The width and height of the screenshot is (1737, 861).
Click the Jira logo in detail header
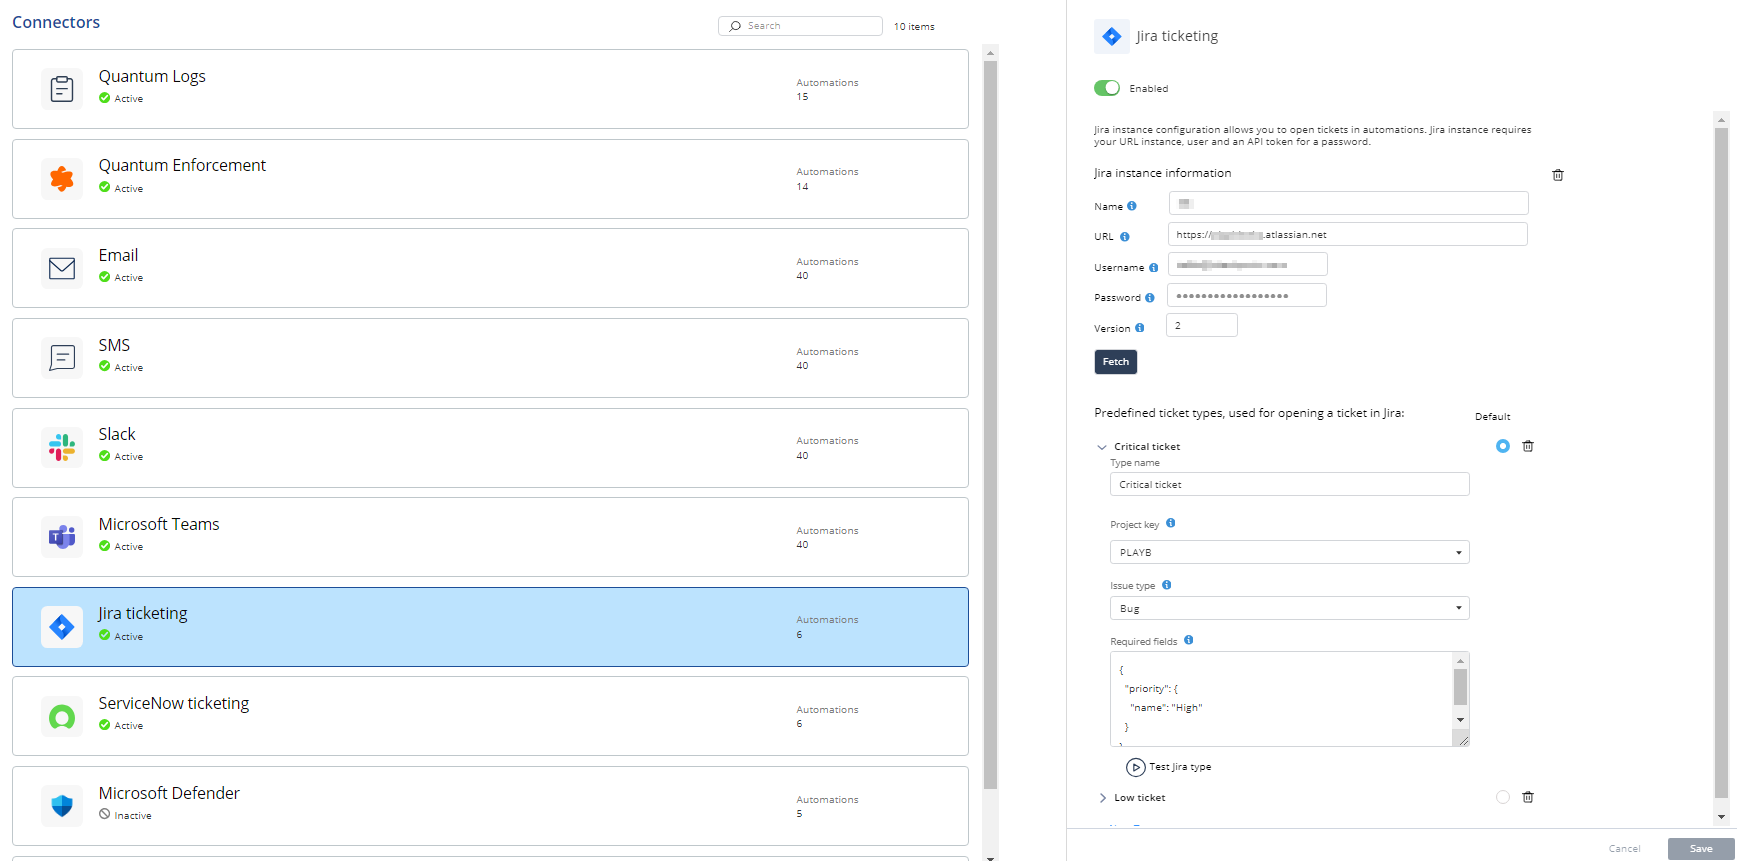tap(1112, 37)
